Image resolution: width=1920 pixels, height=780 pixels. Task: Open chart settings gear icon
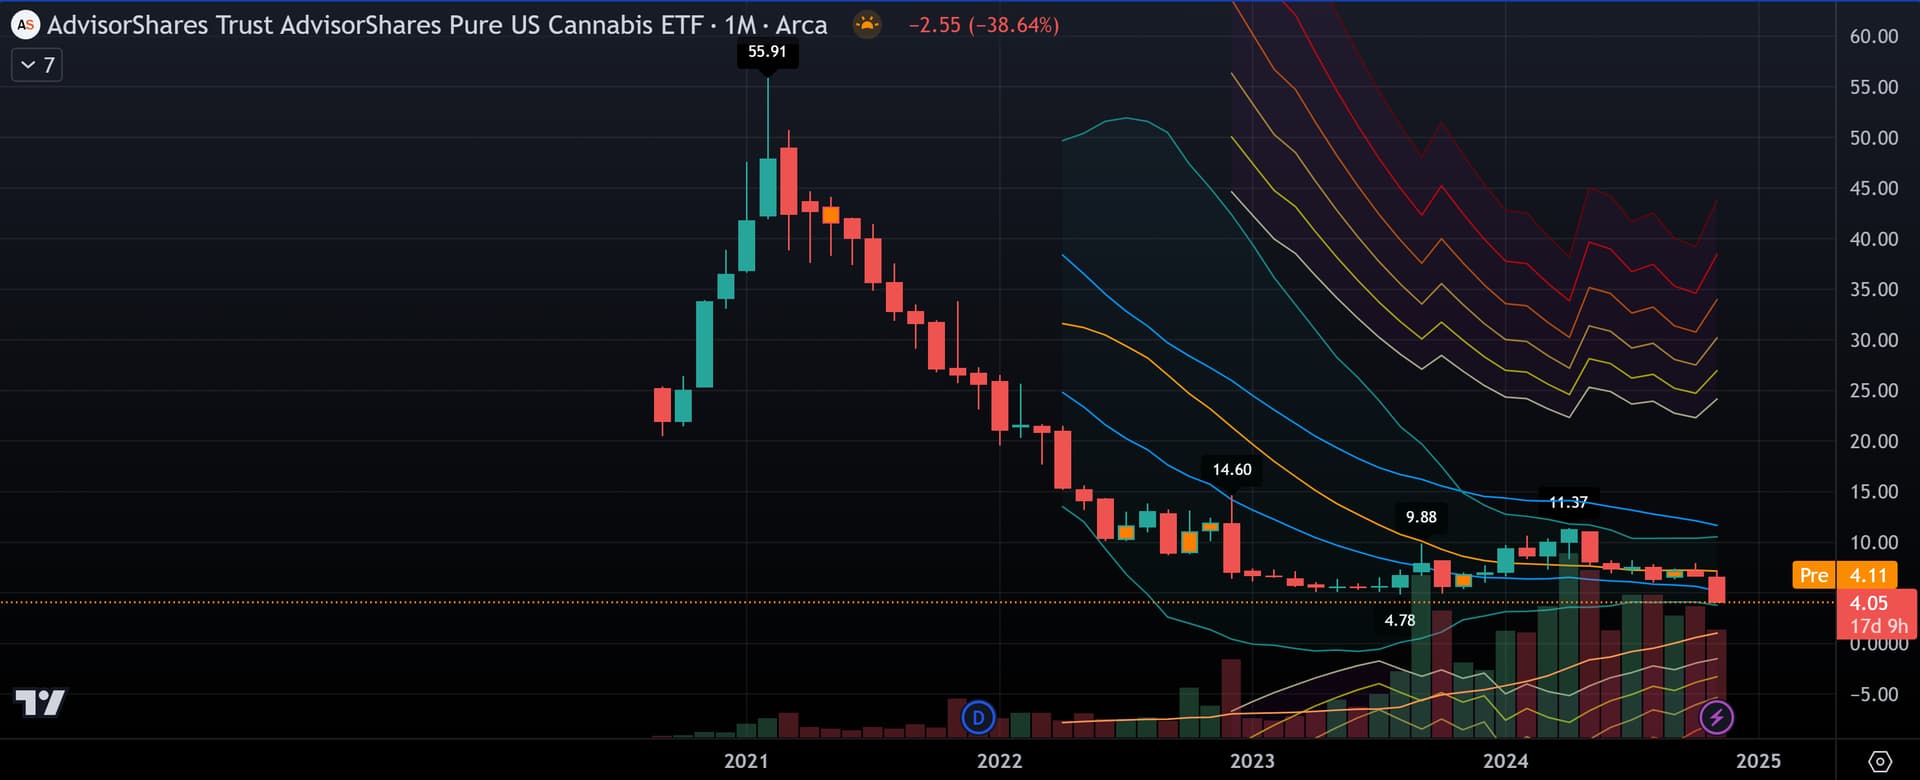(x=1880, y=761)
